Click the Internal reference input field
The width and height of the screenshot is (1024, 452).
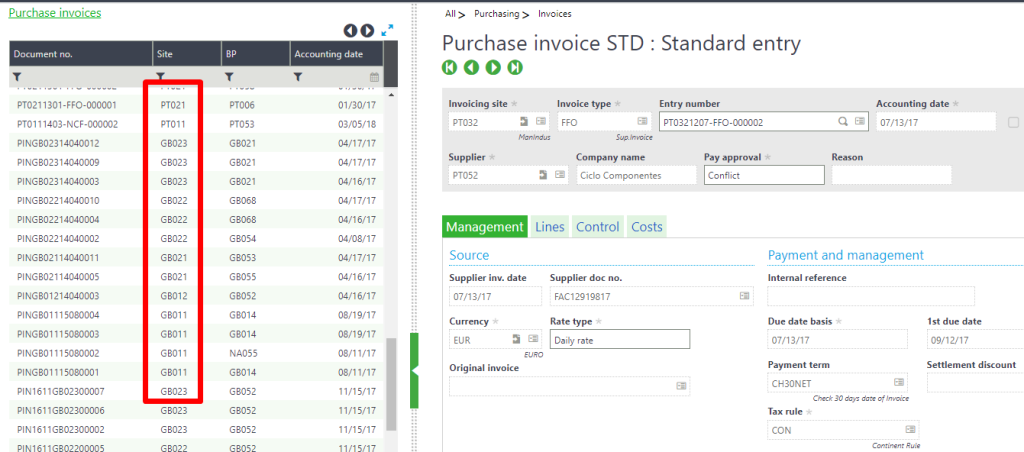[870, 296]
